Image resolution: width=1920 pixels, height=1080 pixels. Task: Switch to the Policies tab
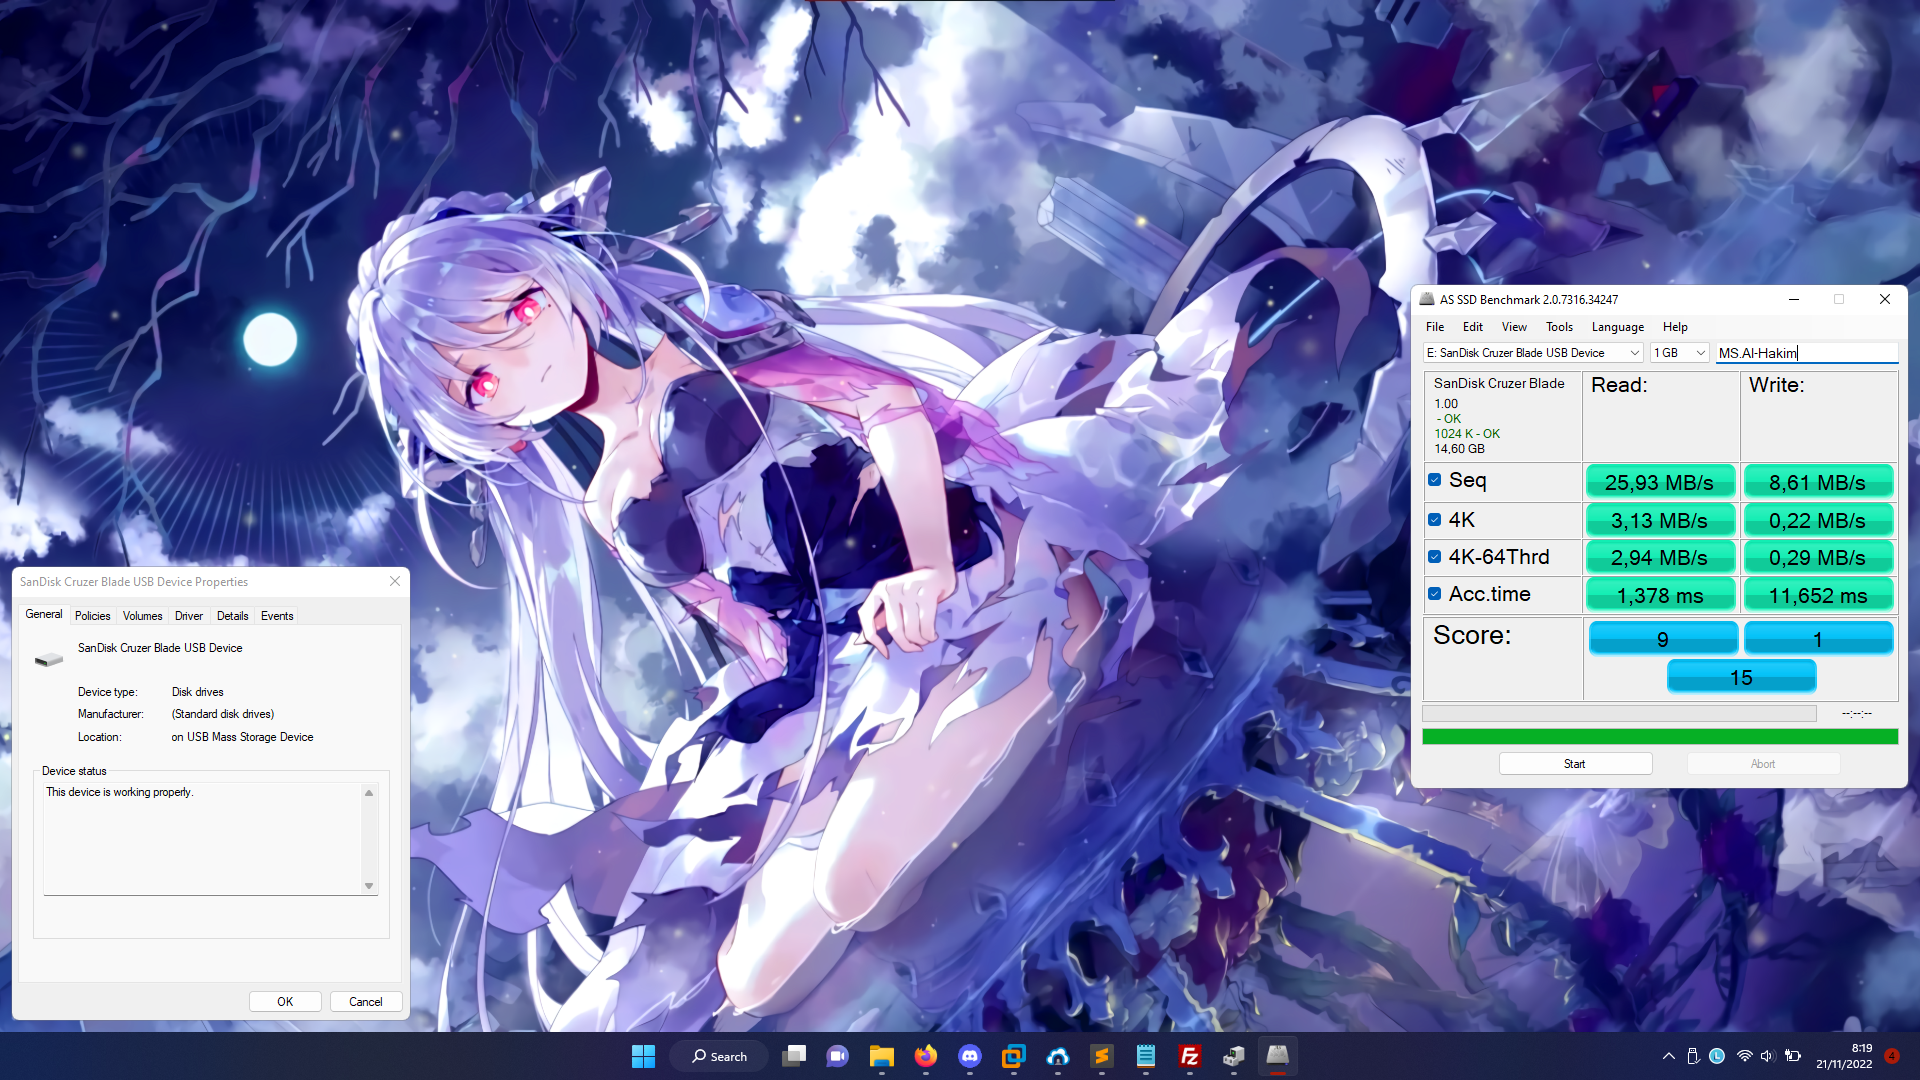point(93,616)
